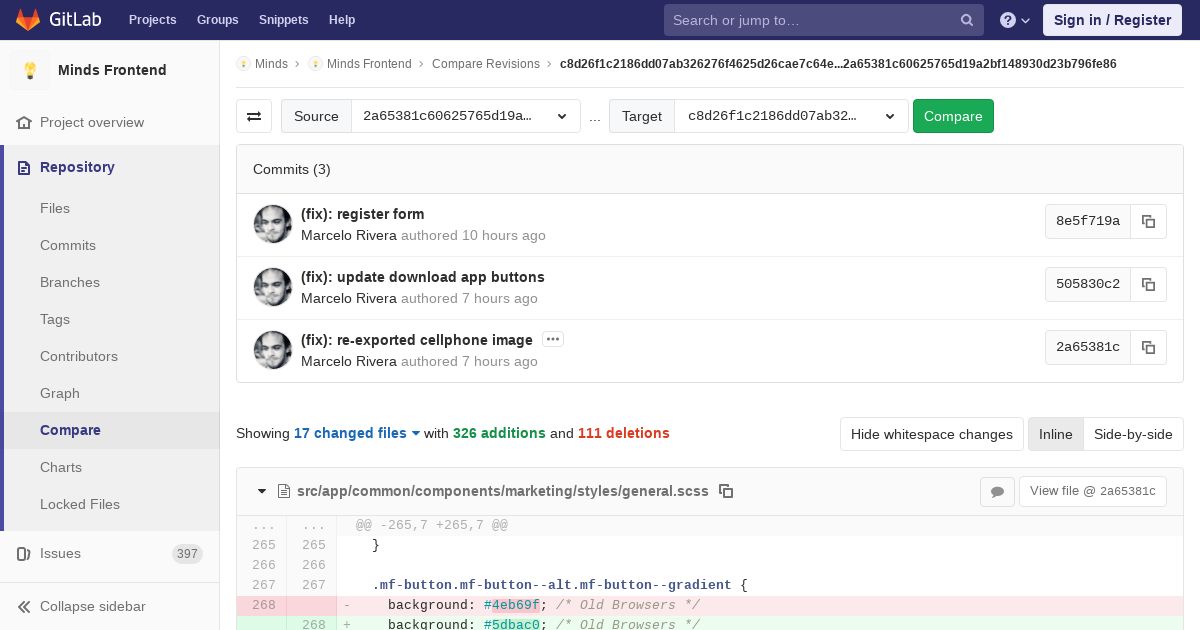Go to Tags in sidebar
The image size is (1200, 630).
(55, 319)
